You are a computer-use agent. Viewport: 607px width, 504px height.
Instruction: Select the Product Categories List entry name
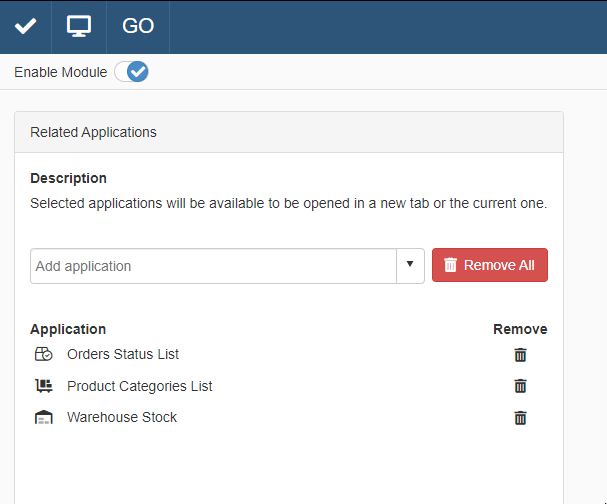click(139, 386)
